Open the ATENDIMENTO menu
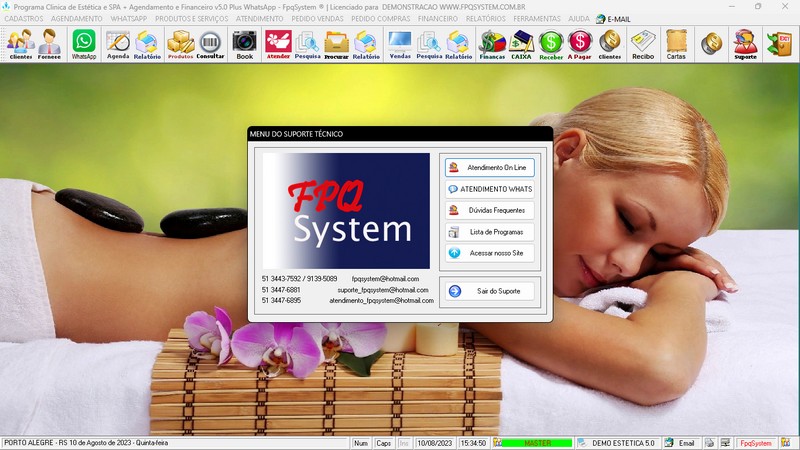The height and width of the screenshot is (450, 800). [260, 18]
